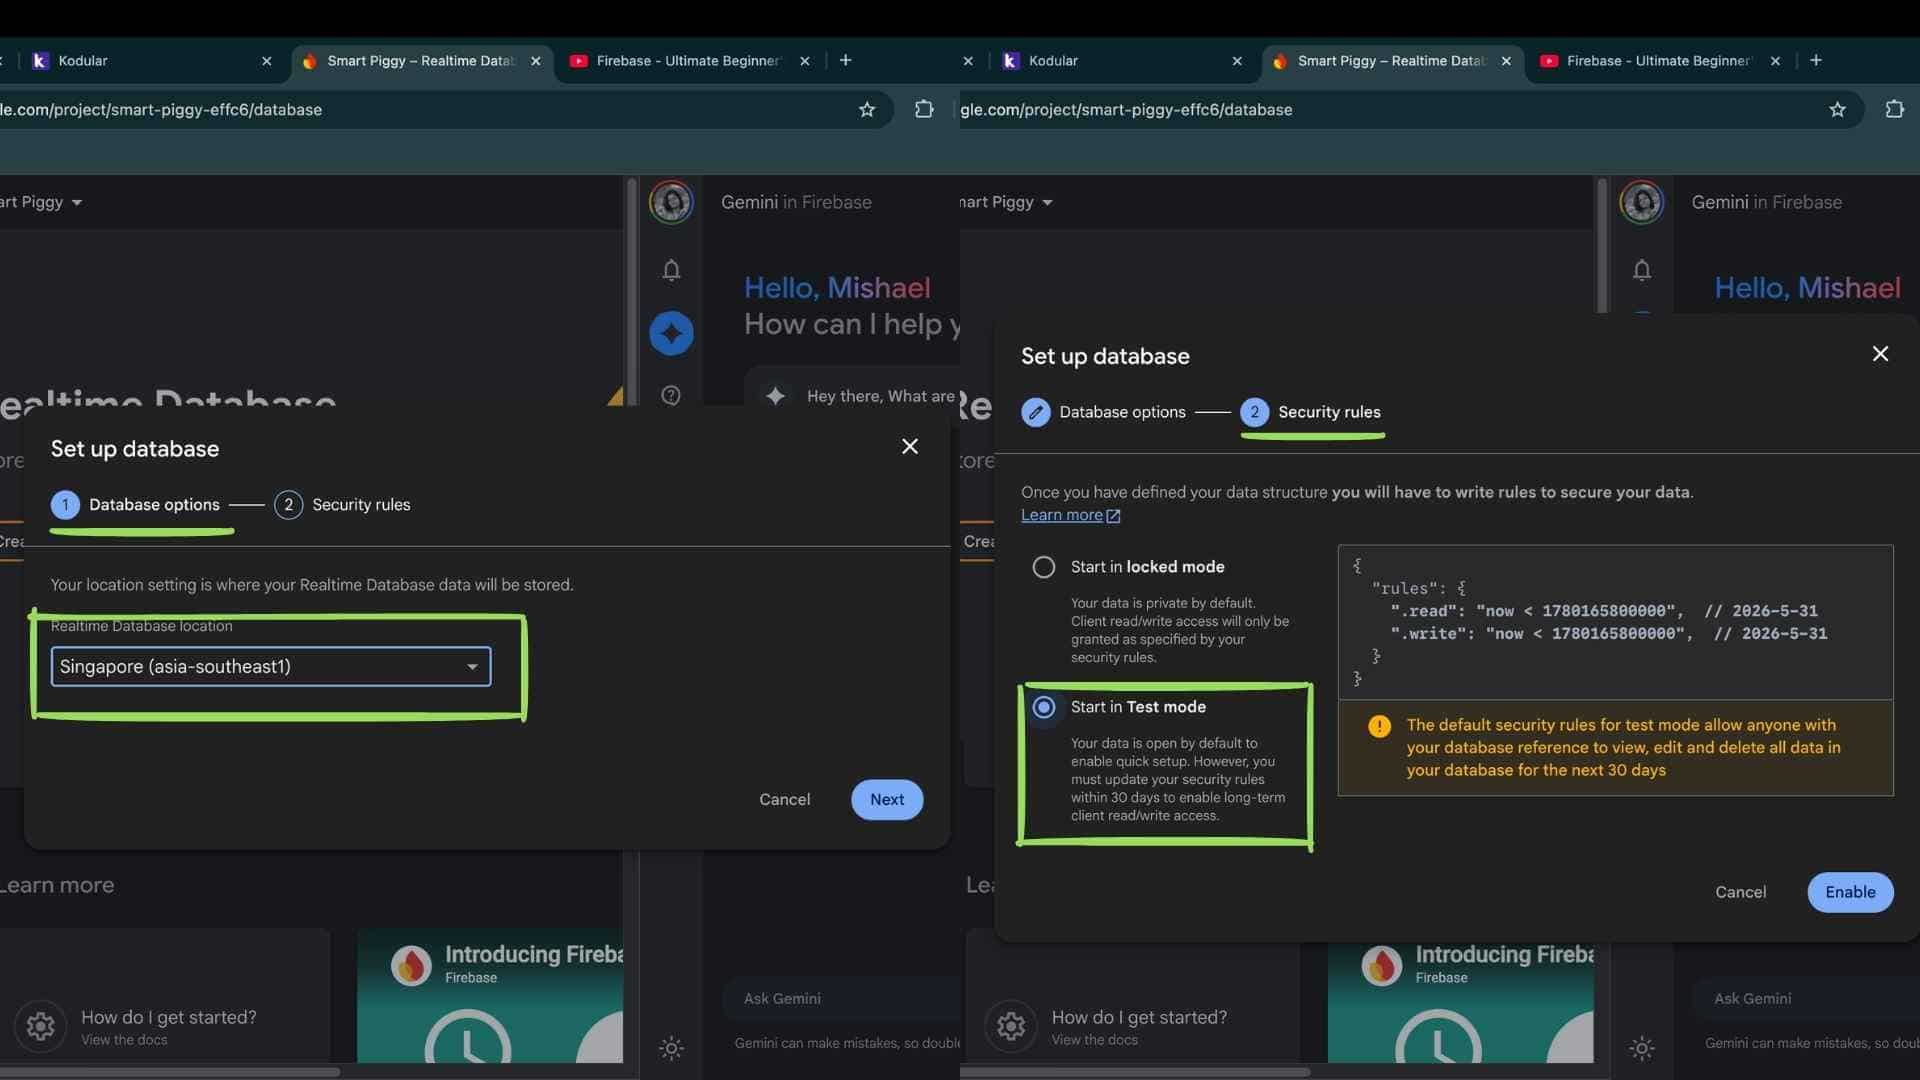The height and width of the screenshot is (1080, 1920).
Task: Open 'How do I get started?' in right console
Action: coord(1139,1017)
